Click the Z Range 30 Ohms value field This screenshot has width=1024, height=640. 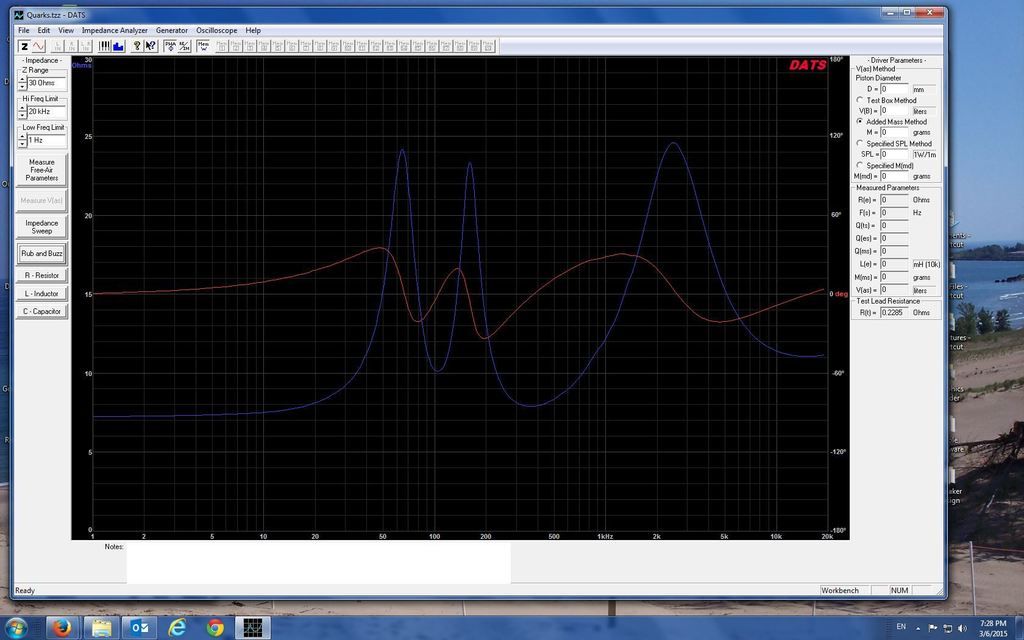(x=47, y=83)
